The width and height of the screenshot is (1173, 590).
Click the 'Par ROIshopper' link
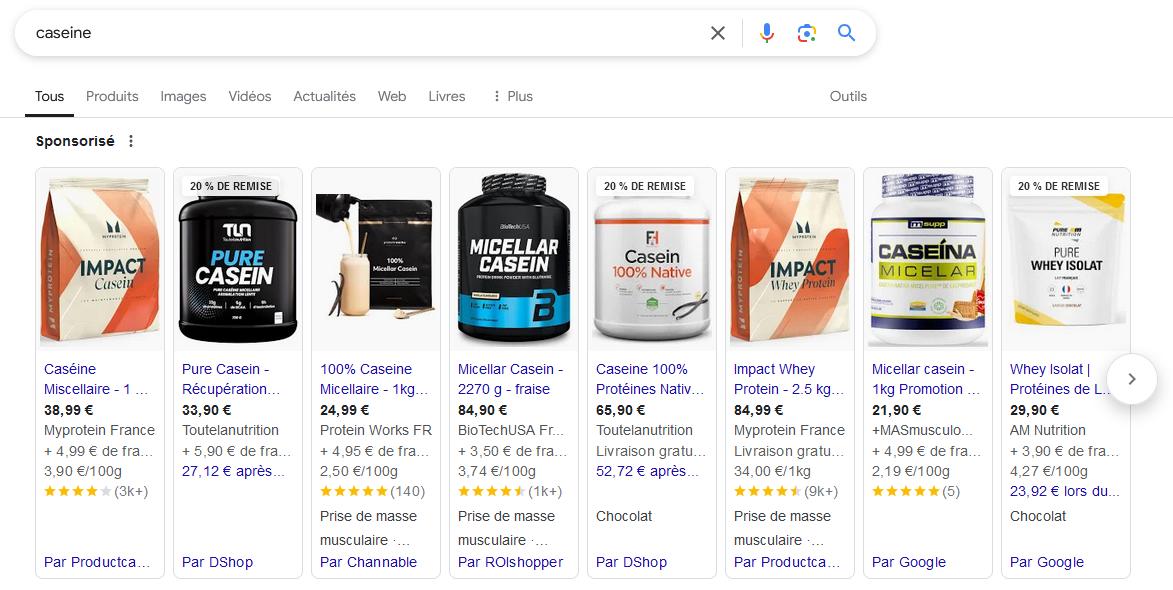(511, 562)
